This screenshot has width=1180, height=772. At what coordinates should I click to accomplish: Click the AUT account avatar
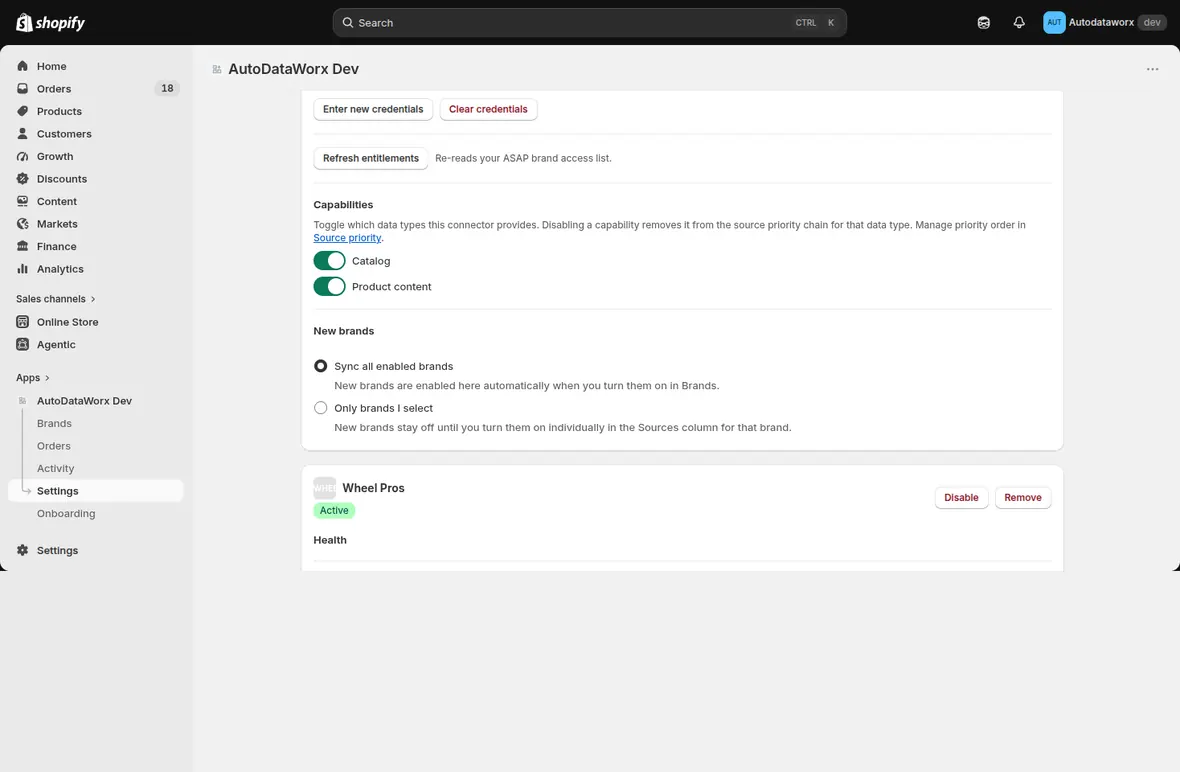coord(1054,23)
